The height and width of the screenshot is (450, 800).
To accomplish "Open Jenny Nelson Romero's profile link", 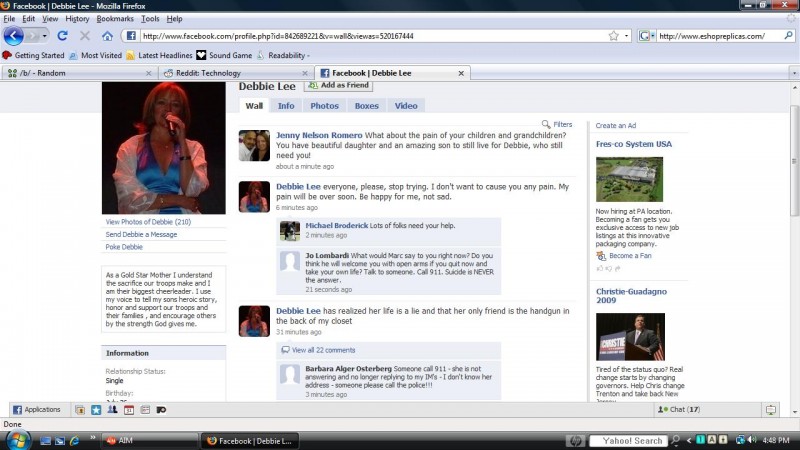I will click(319, 135).
